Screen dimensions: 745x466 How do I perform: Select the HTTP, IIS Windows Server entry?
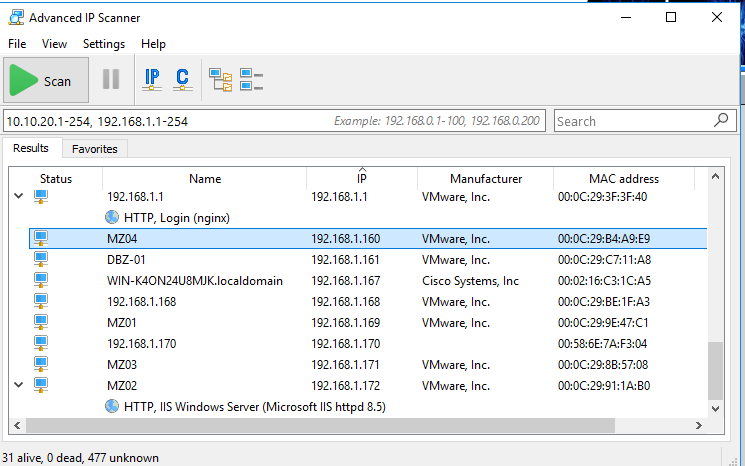(x=255, y=407)
